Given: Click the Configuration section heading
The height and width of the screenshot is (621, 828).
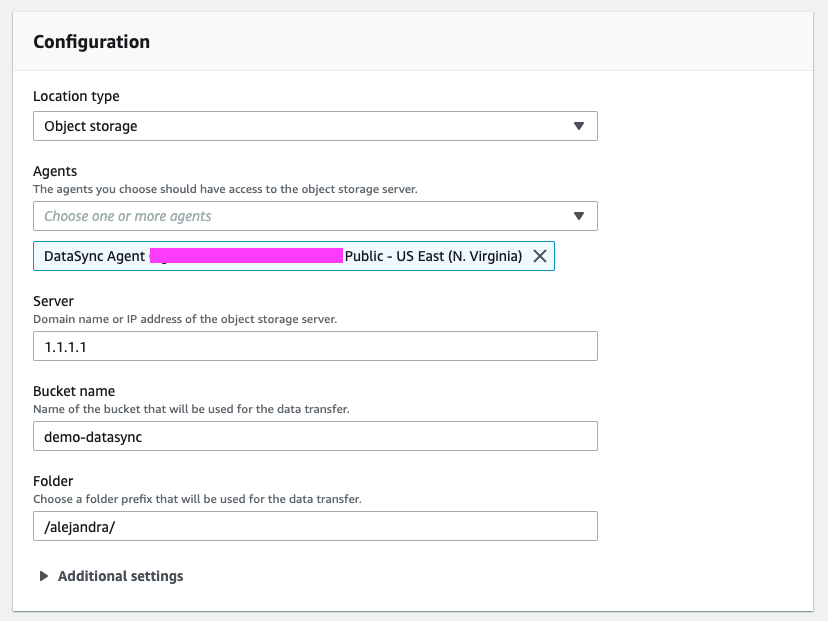Looking at the screenshot, I should point(91,42).
